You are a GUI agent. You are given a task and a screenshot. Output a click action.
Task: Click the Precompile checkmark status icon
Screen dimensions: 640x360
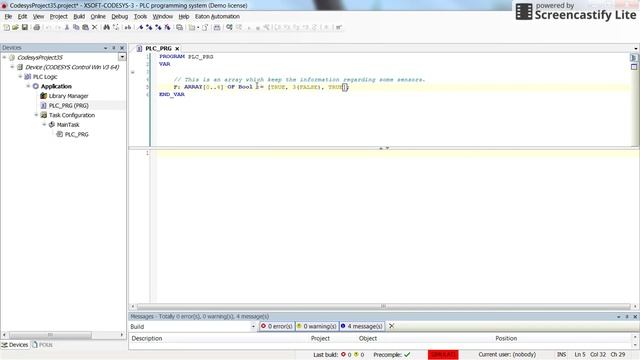point(407,355)
